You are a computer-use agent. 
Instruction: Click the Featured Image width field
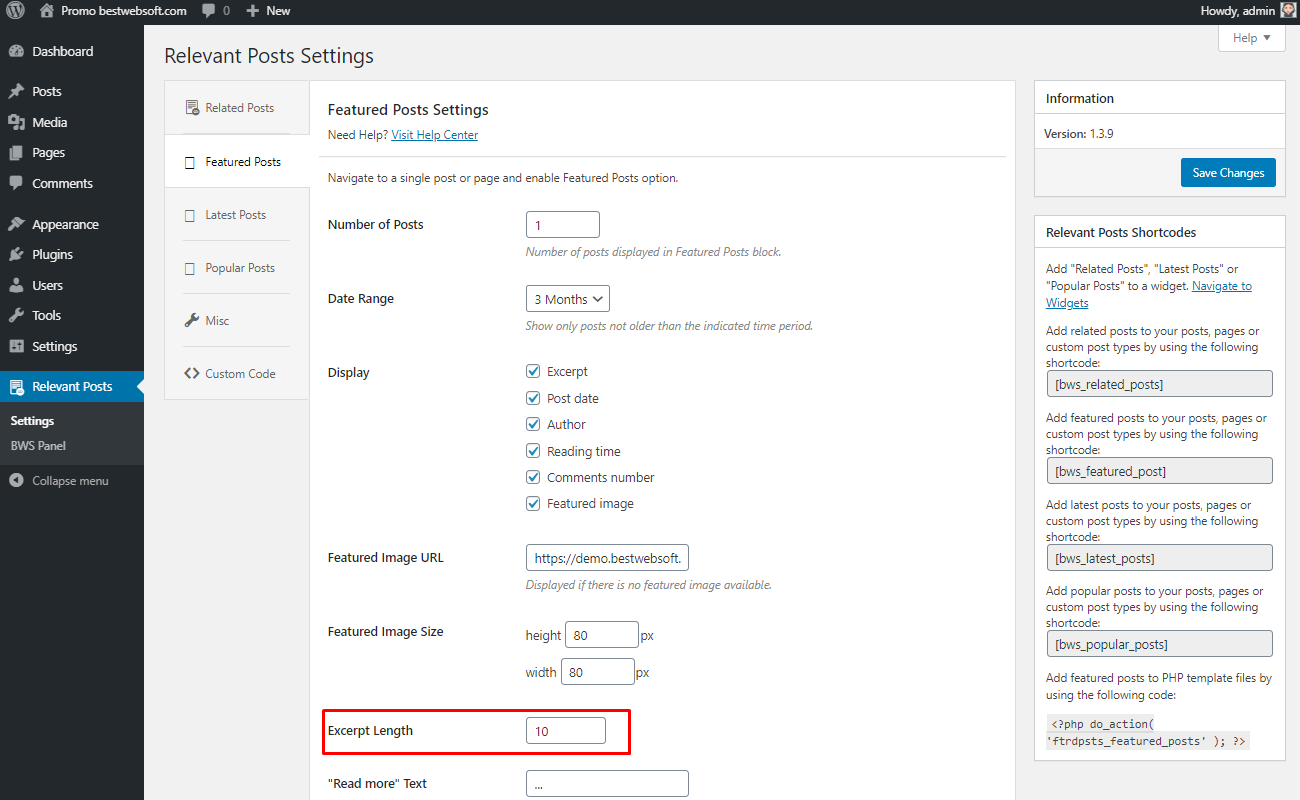click(598, 672)
